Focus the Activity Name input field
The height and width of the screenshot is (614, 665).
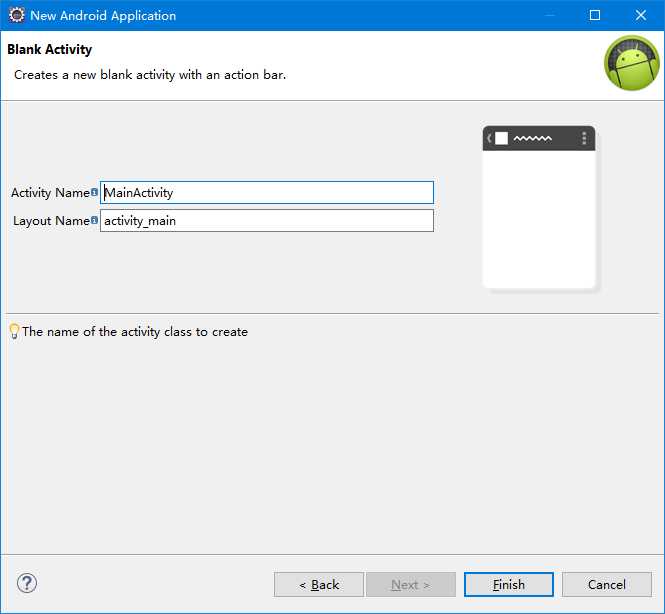[x=267, y=193]
